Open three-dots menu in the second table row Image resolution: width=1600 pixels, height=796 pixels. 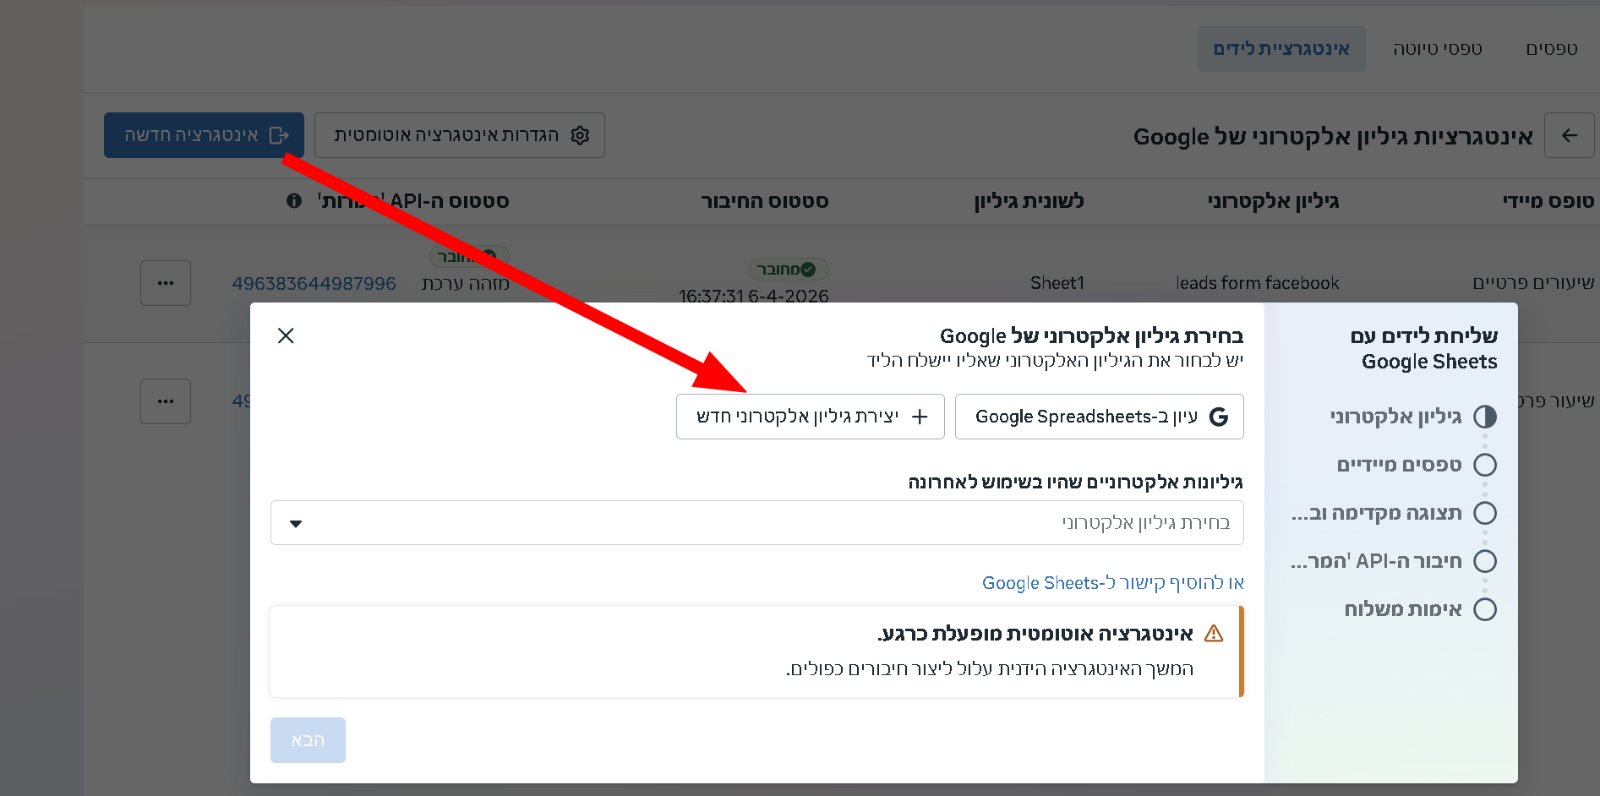165,401
